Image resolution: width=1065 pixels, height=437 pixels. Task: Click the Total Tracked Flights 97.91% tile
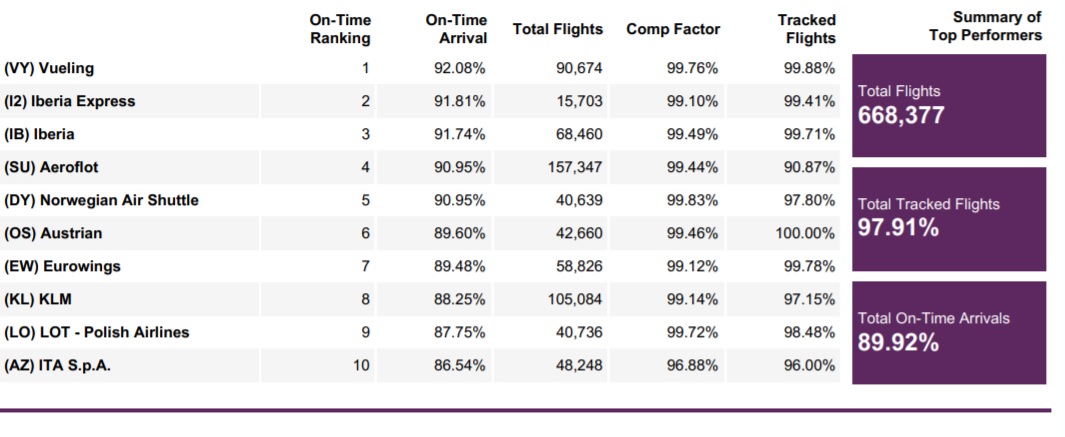(948, 218)
